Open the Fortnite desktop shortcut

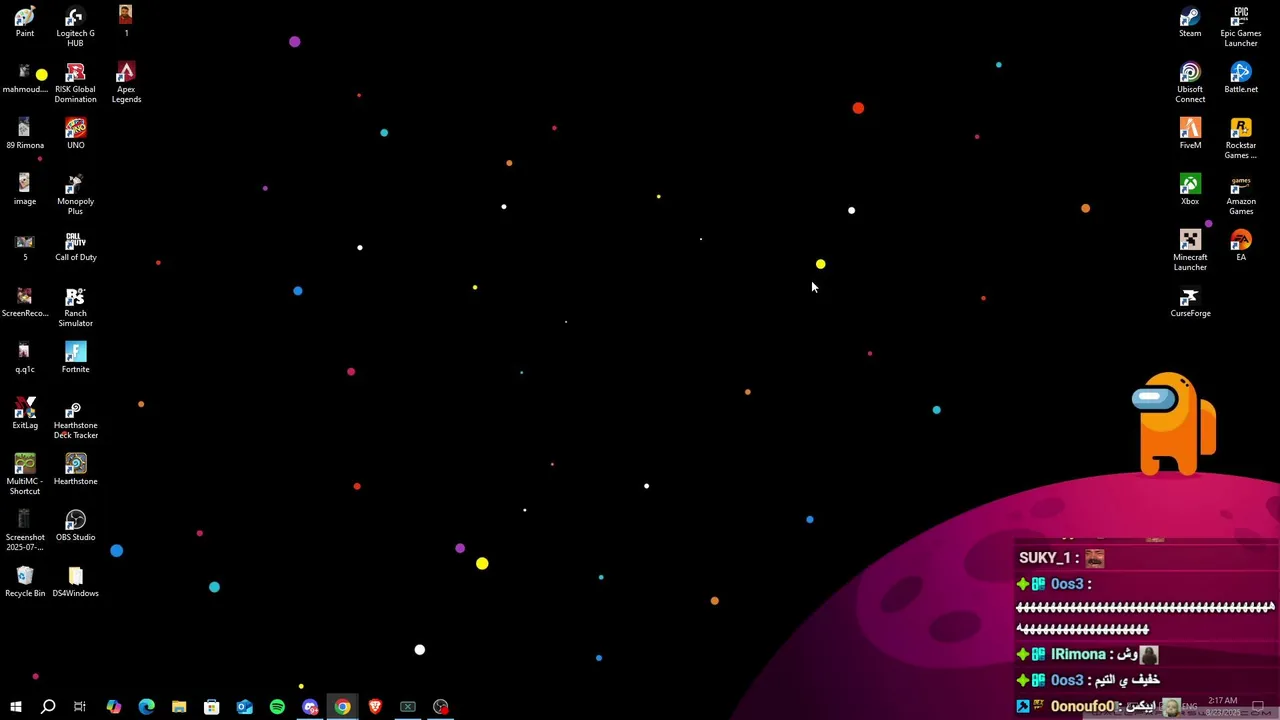(75, 358)
